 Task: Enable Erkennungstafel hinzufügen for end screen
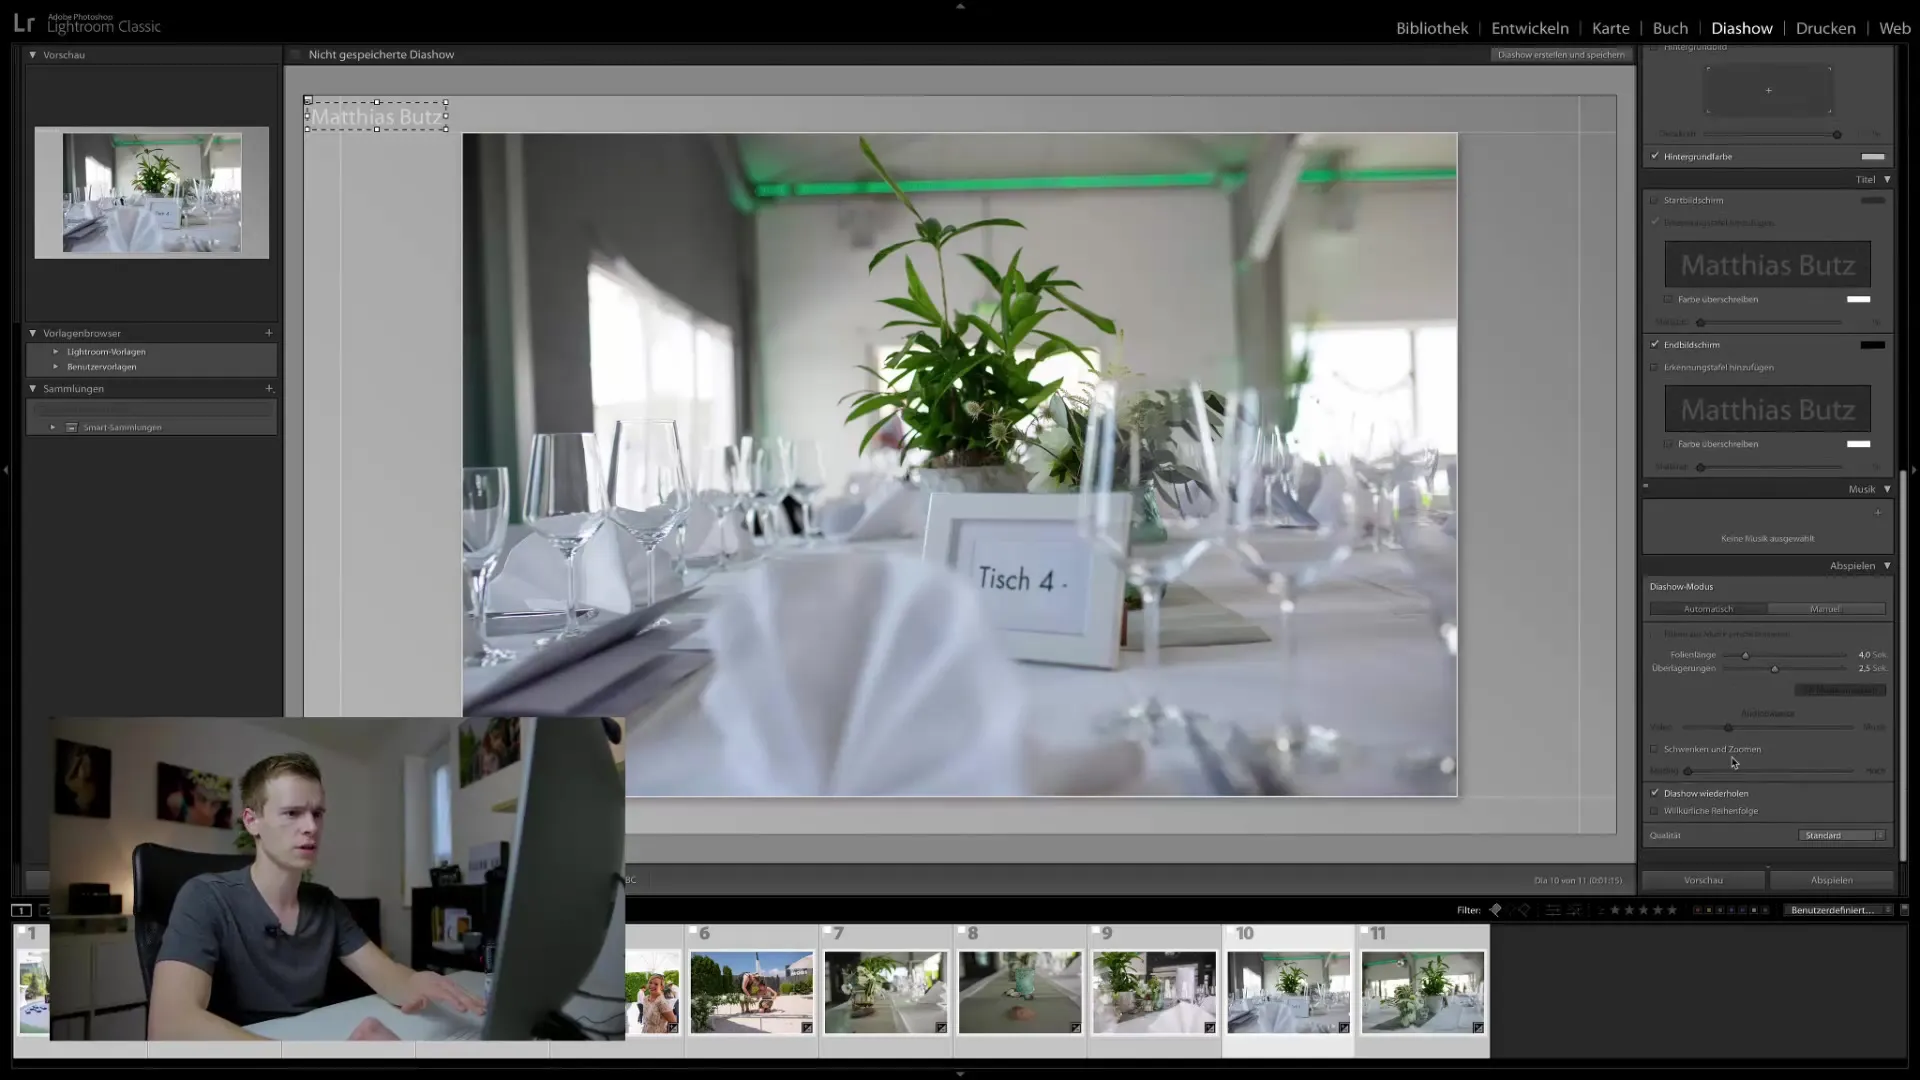pyautogui.click(x=1655, y=367)
